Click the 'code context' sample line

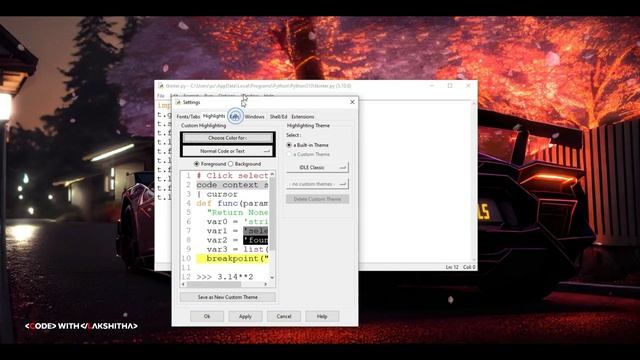[x=232, y=185]
